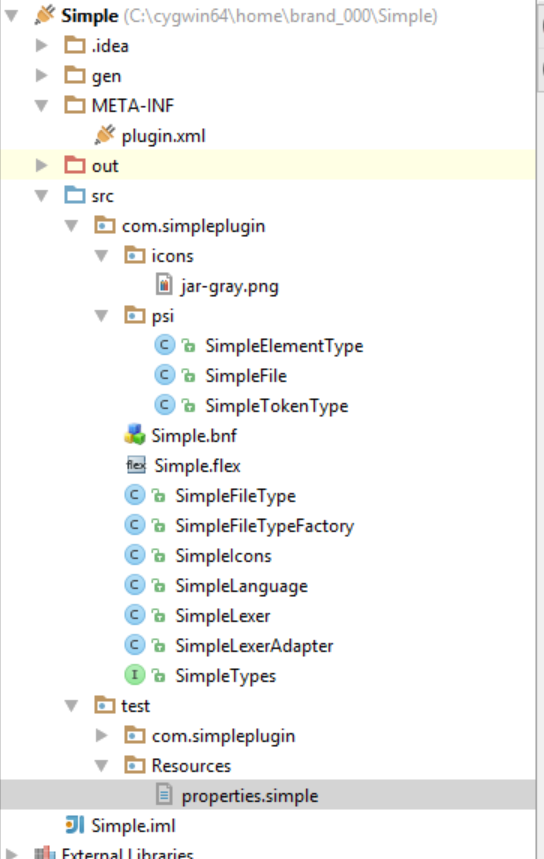The image size is (544, 859).
Task: Click the class icon of SimpleFileType
Action: (135, 495)
